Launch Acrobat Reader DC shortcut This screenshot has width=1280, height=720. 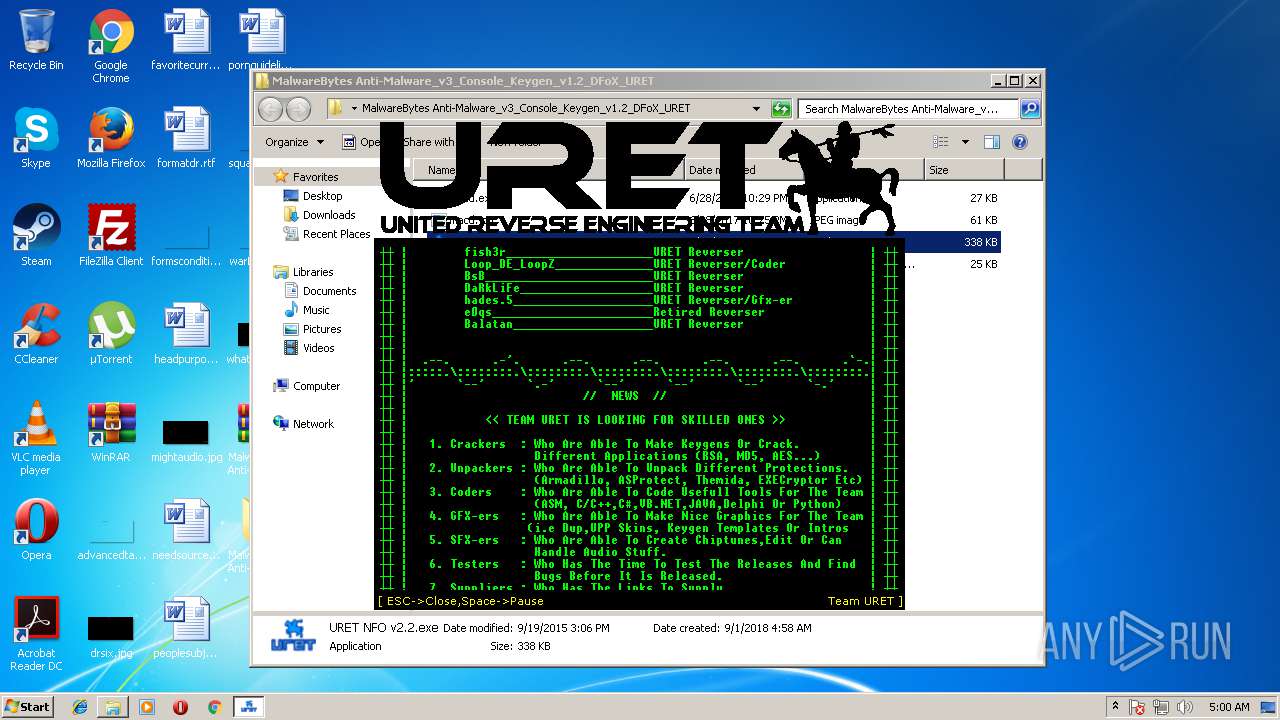(x=36, y=635)
